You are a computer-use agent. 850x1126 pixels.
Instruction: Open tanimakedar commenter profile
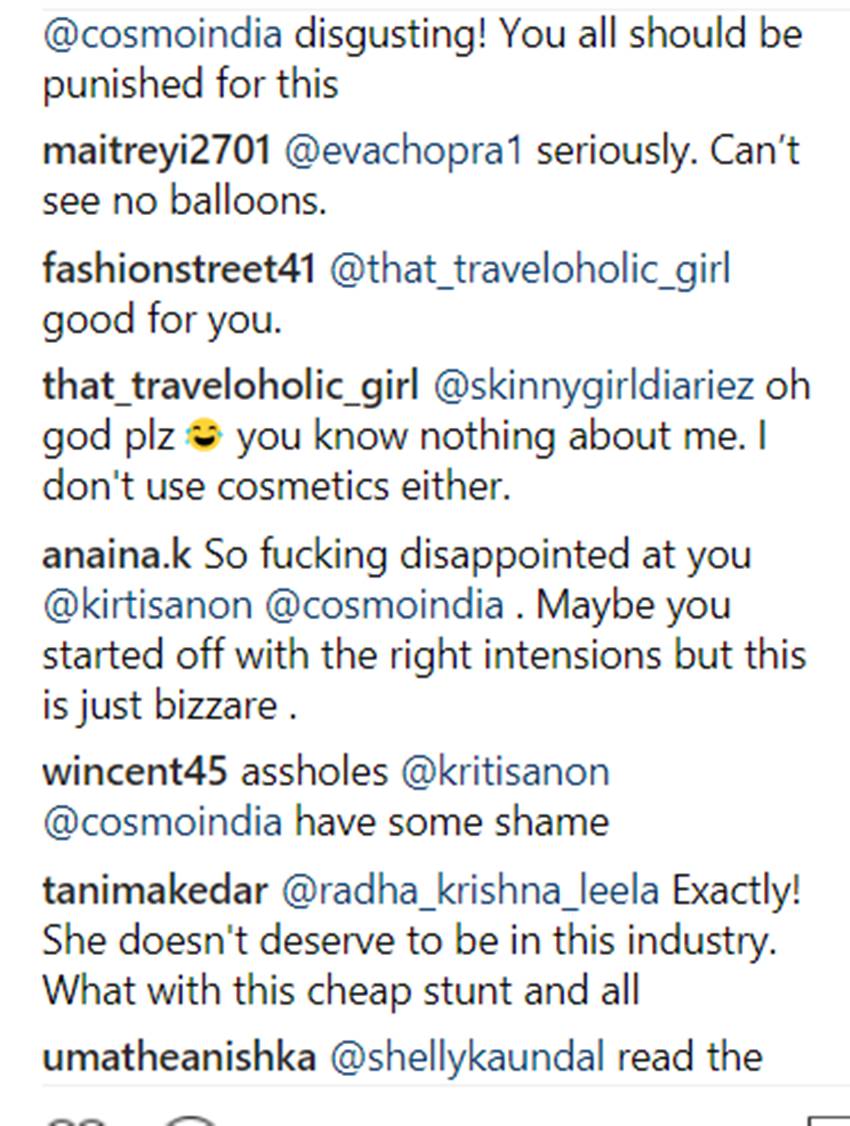pyautogui.click(x=155, y=890)
